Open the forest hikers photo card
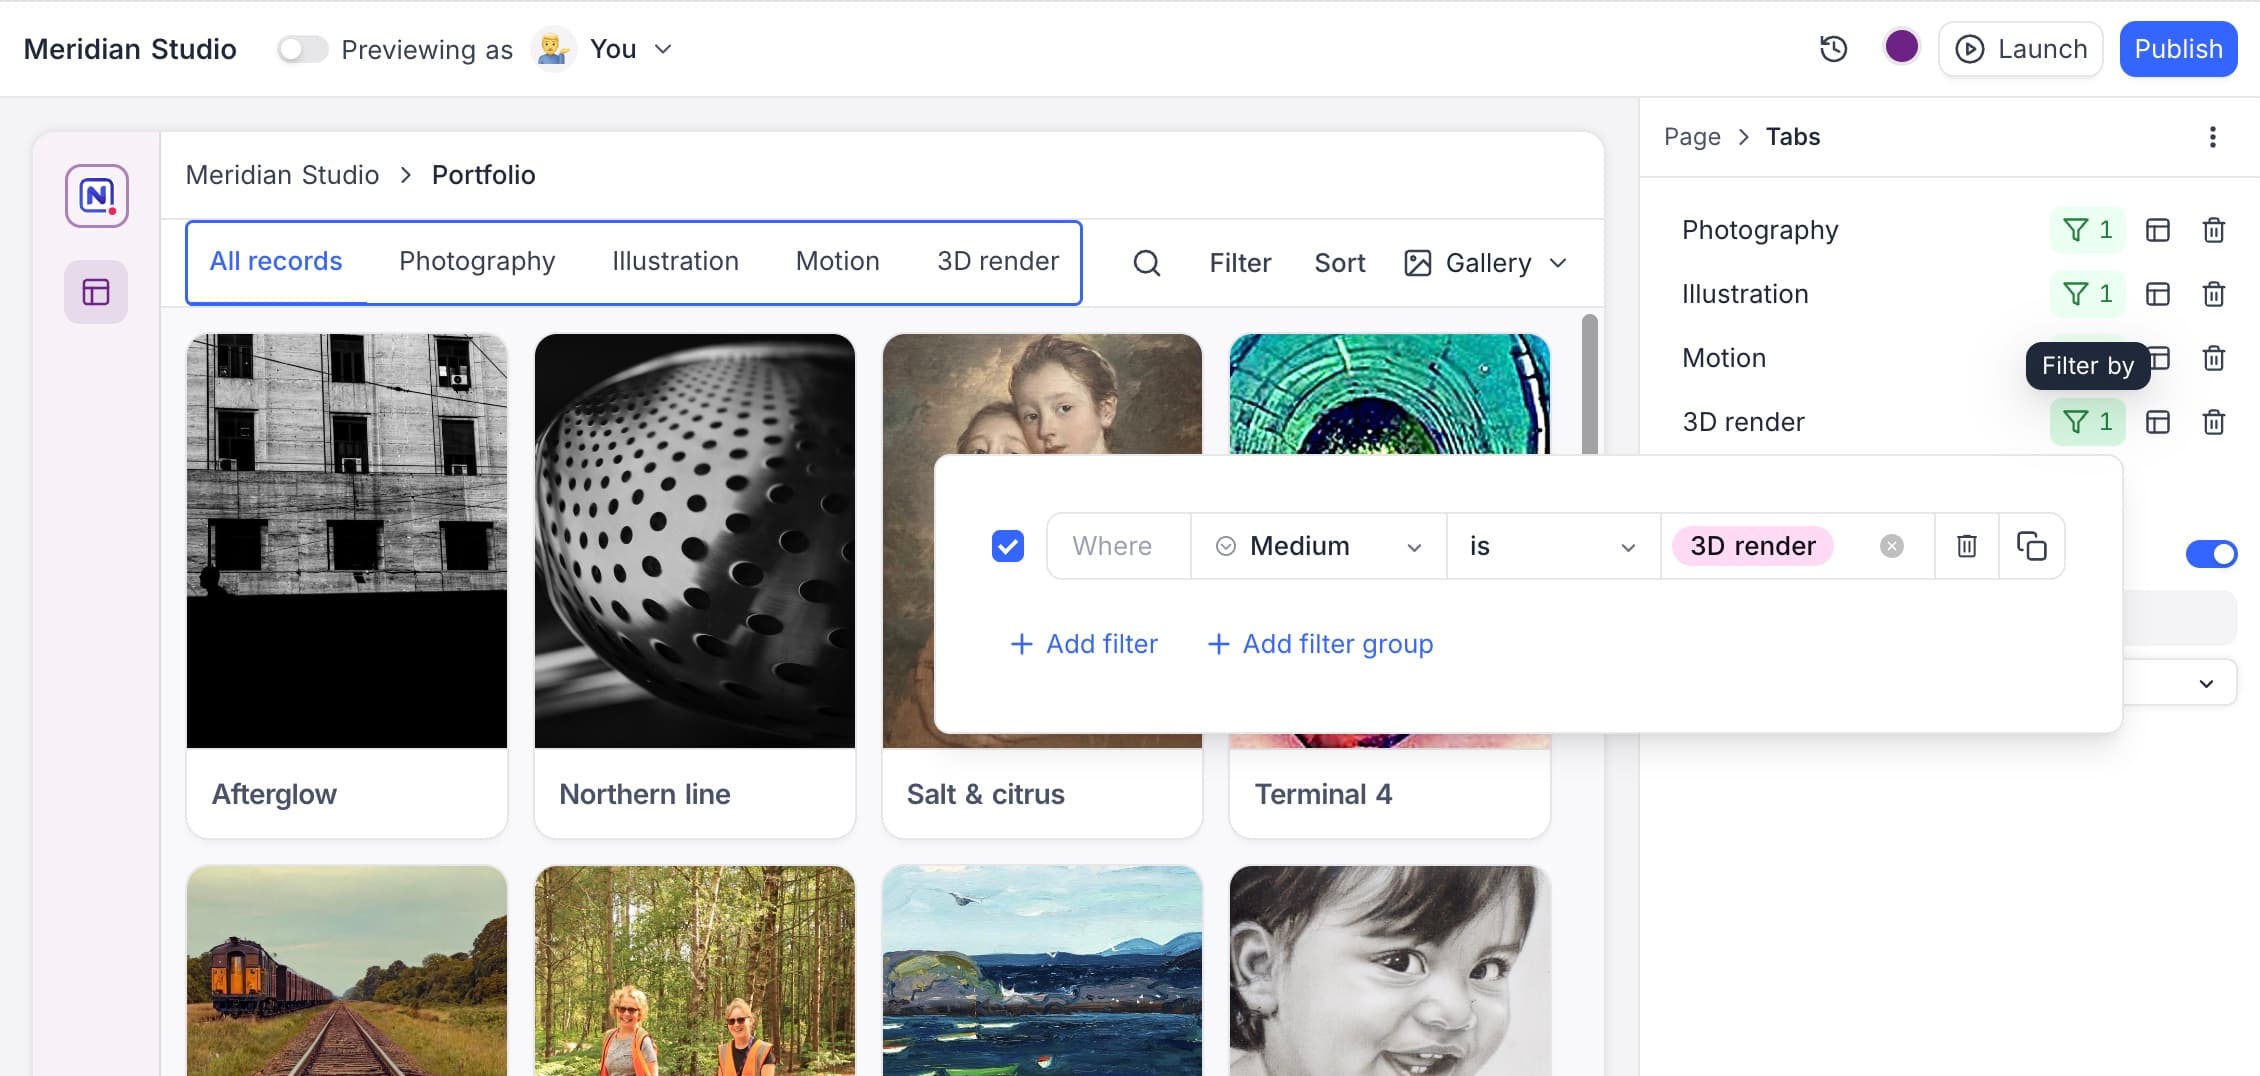 click(x=695, y=971)
